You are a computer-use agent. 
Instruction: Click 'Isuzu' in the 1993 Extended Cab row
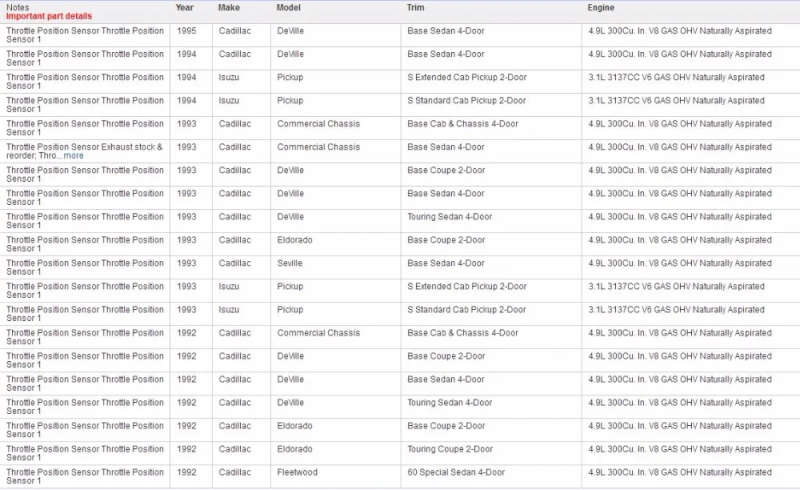coord(229,286)
